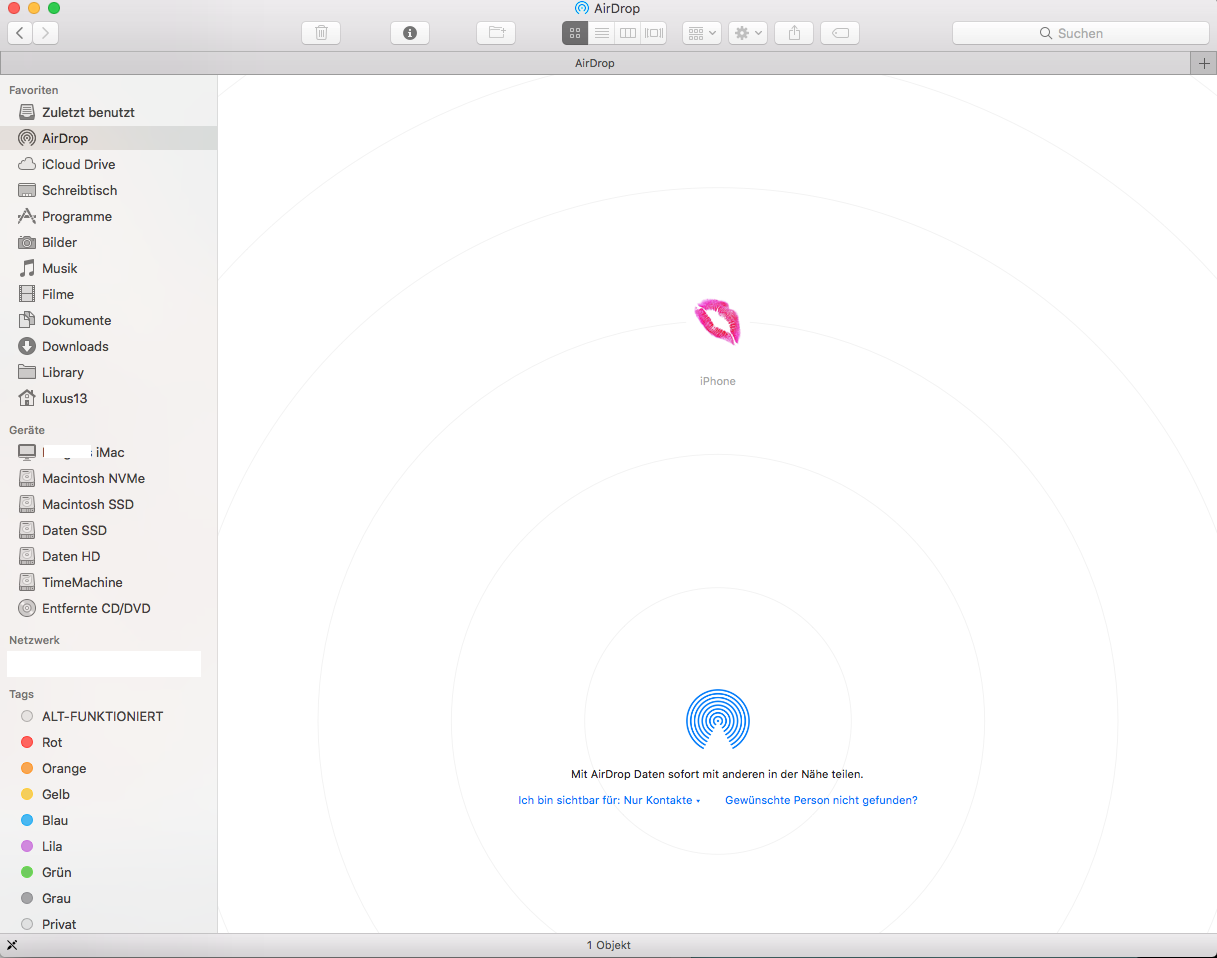Go back with the left arrow
Viewport: 1217px width, 958px height.
coord(20,33)
